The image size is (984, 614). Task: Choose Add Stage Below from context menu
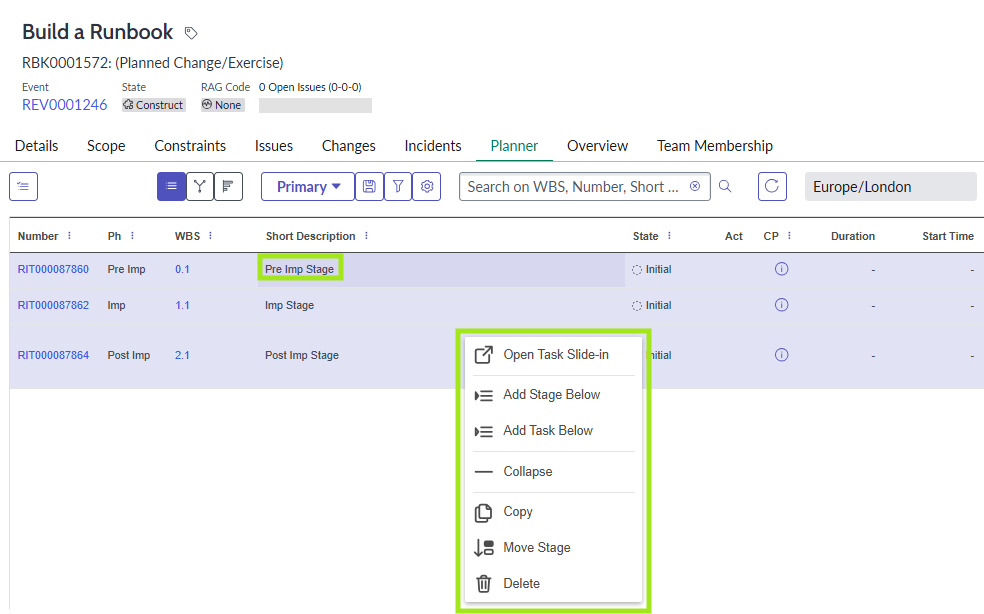pyautogui.click(x=551, y=394)
